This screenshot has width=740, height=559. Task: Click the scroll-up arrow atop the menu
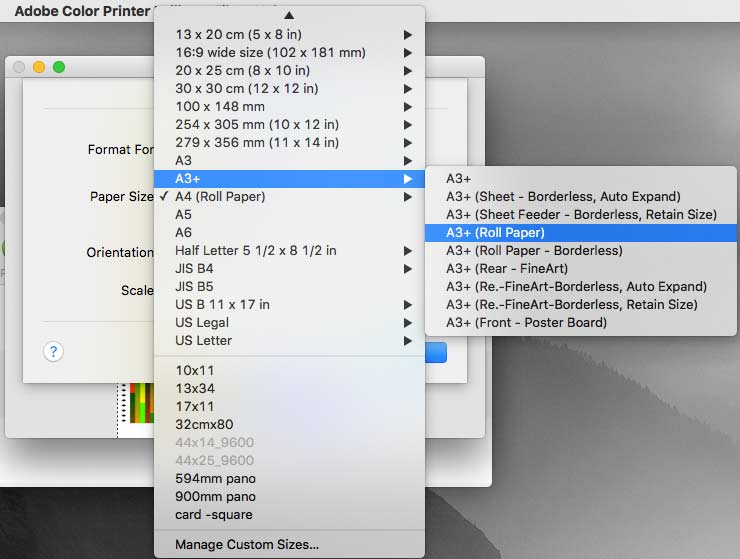[x=289, y=15]
